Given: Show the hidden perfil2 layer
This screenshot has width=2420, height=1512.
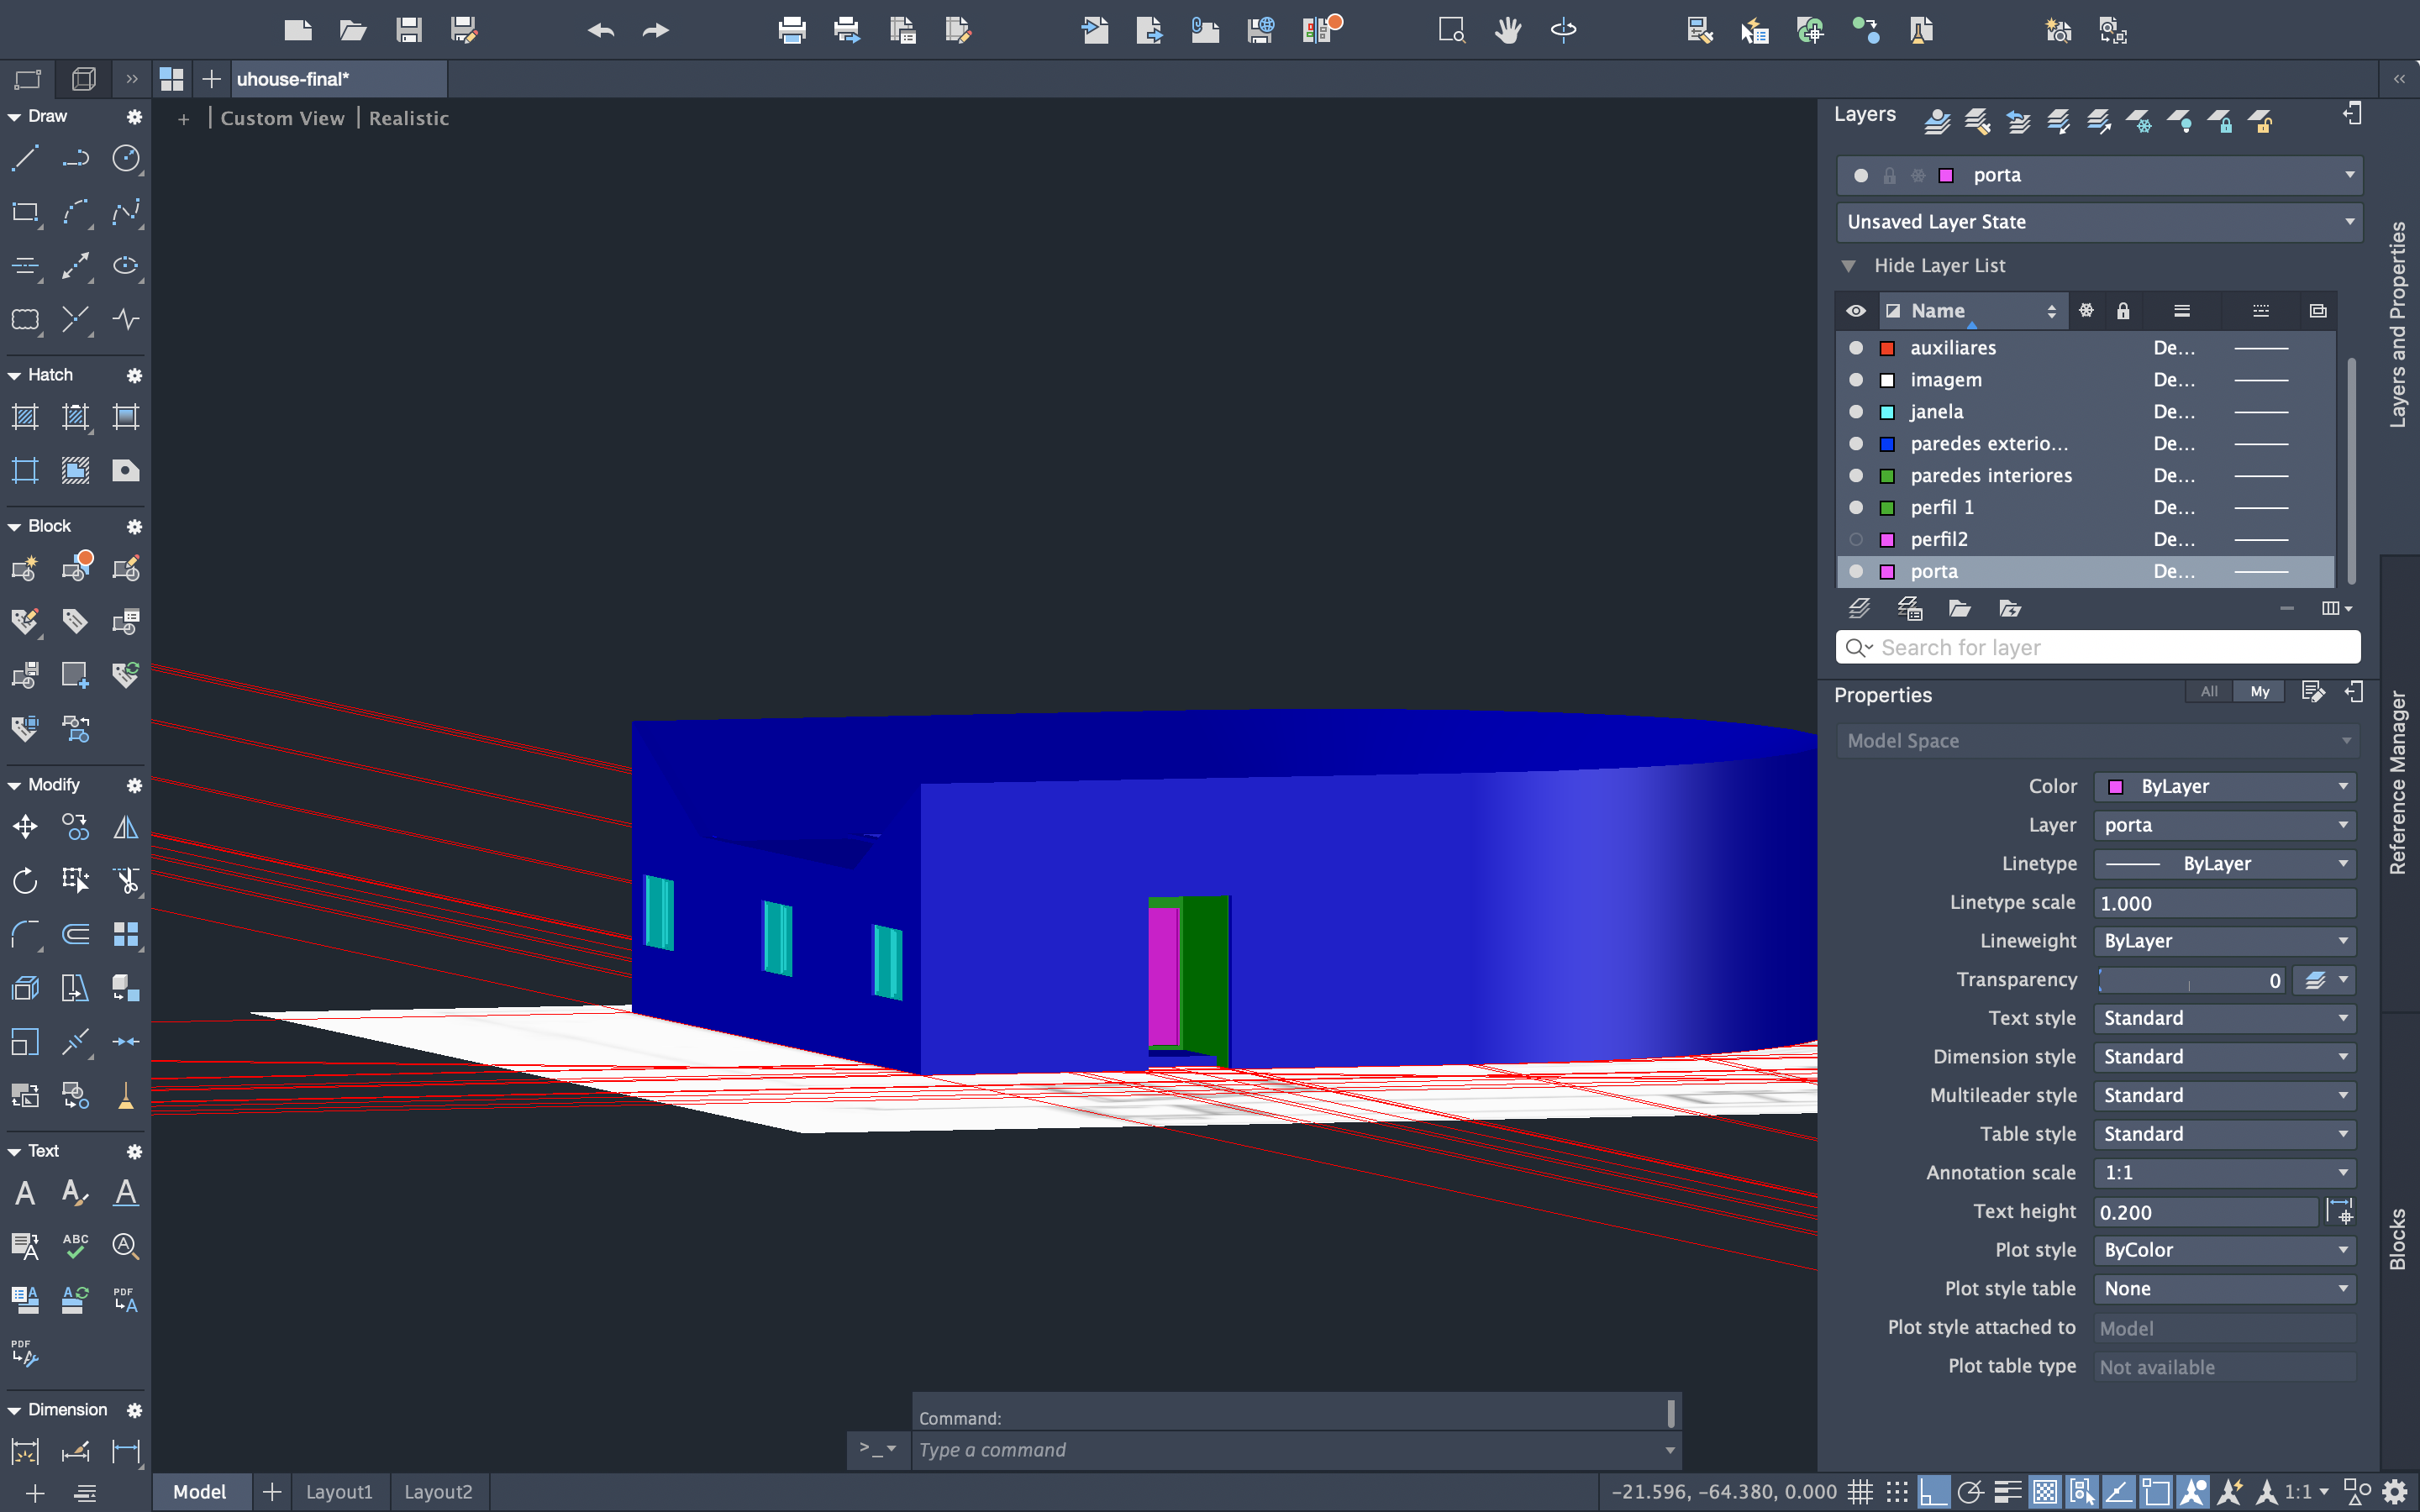Looking at the screenshot, I should coord(1856,540).
